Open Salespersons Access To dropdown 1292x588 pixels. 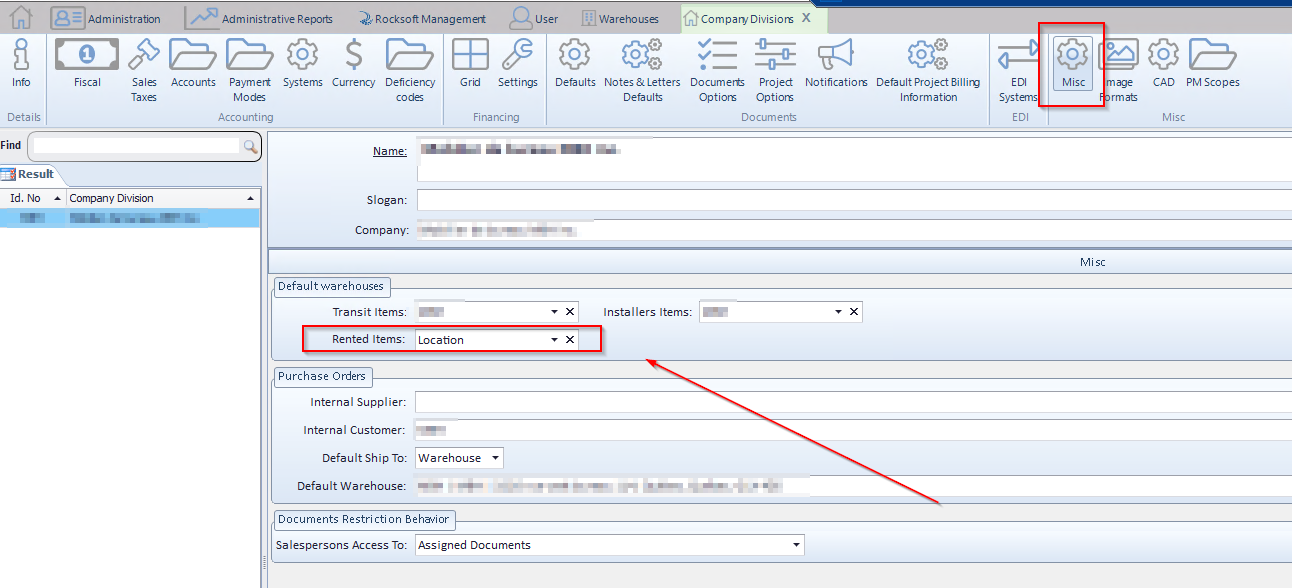(x=796, y=545)
